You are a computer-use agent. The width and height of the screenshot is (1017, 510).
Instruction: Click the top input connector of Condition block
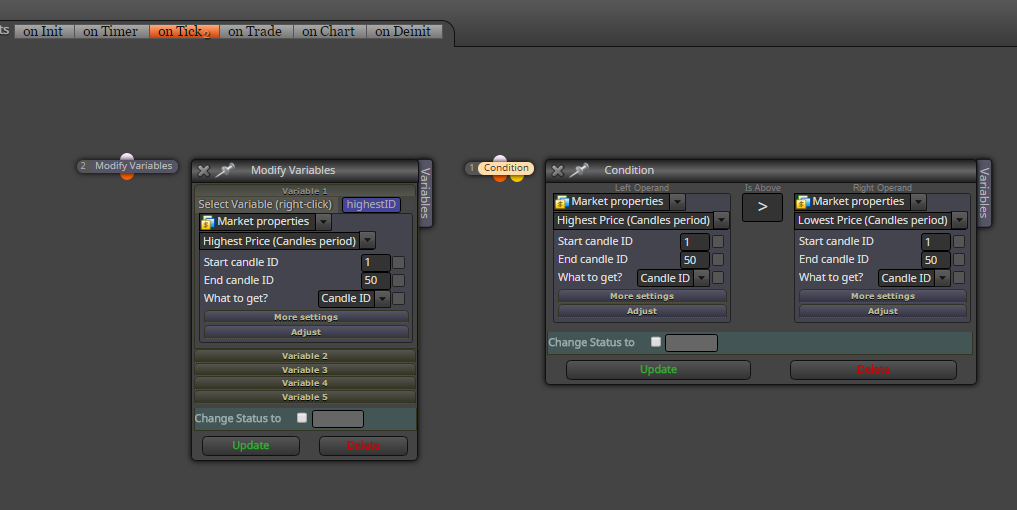click(x=499, y=158)
